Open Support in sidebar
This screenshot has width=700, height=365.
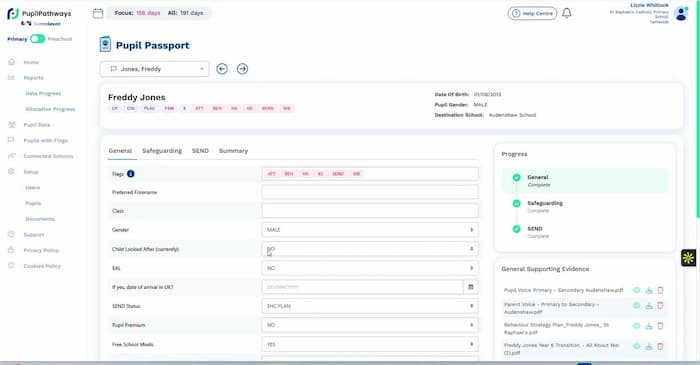pyautogui.click(x=34, y=235)
